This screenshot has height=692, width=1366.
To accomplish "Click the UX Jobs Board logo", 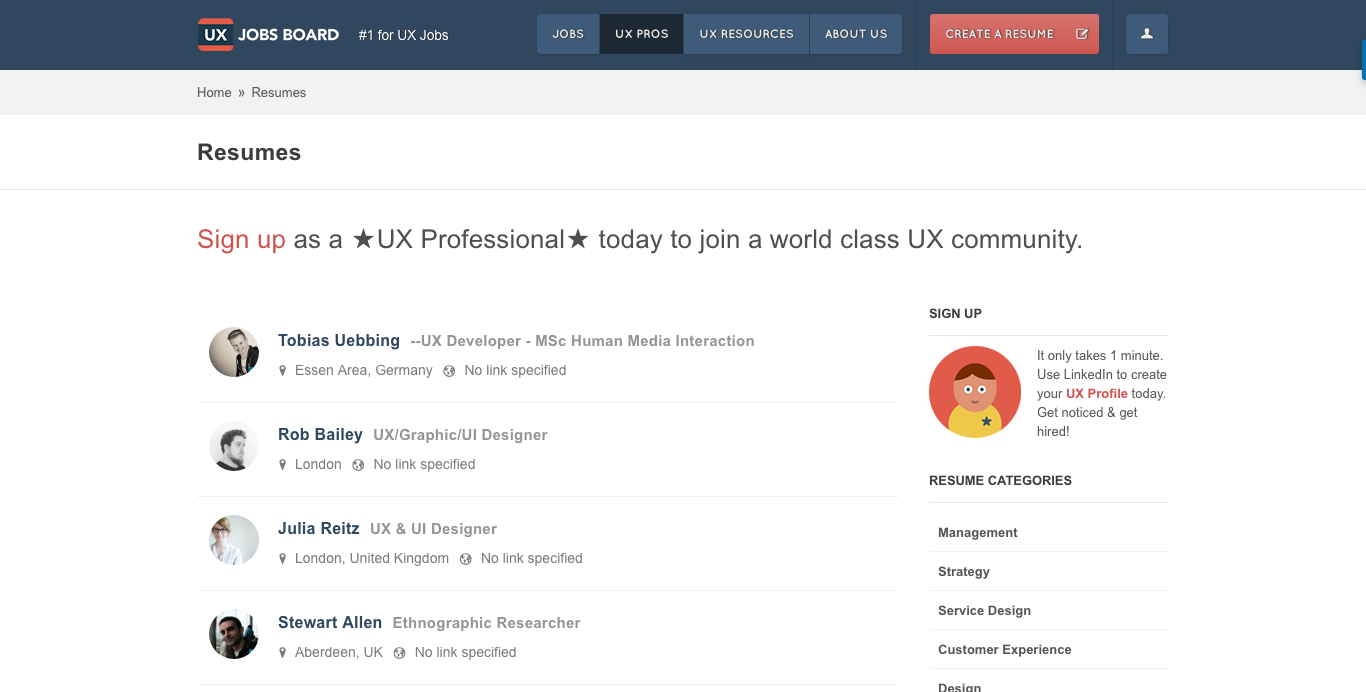I will tap(268, 33).
